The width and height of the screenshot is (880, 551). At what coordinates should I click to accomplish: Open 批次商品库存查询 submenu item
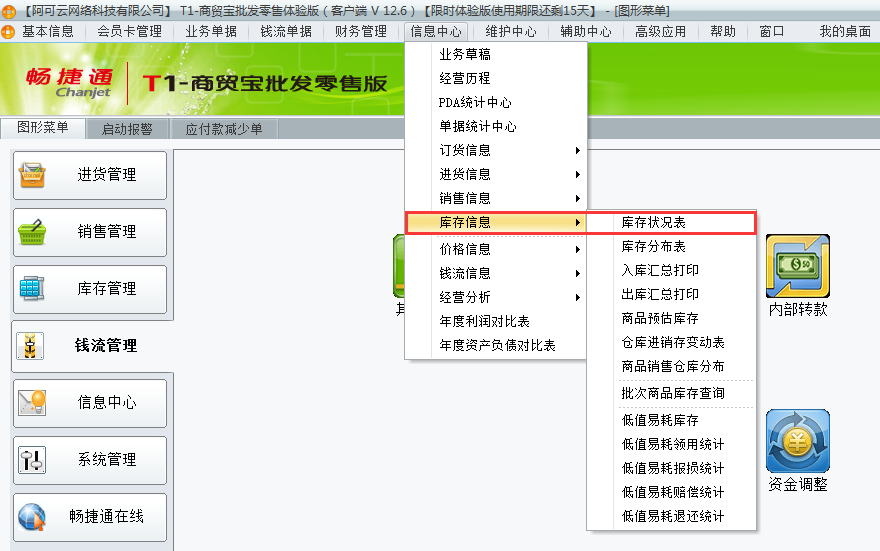click(x=671, y=394)
